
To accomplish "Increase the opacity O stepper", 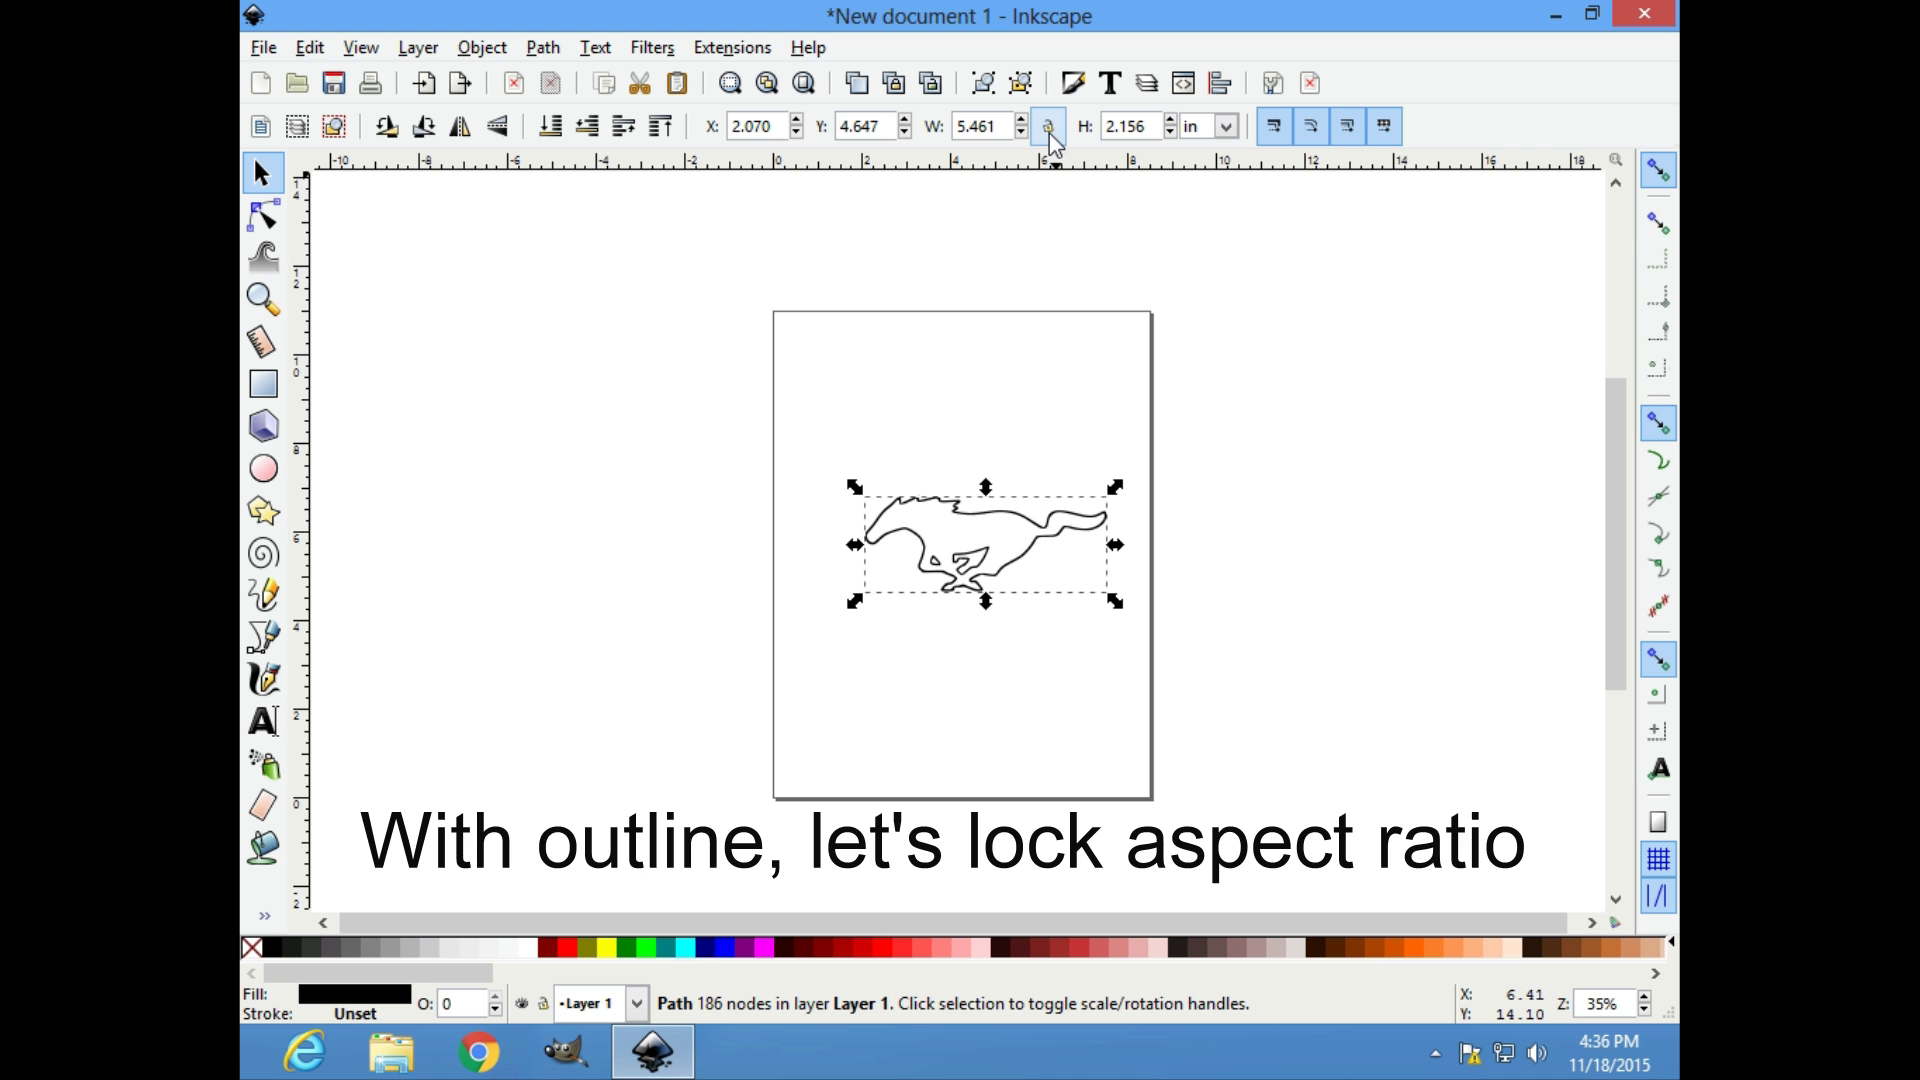I will click(x=495, y=997).
